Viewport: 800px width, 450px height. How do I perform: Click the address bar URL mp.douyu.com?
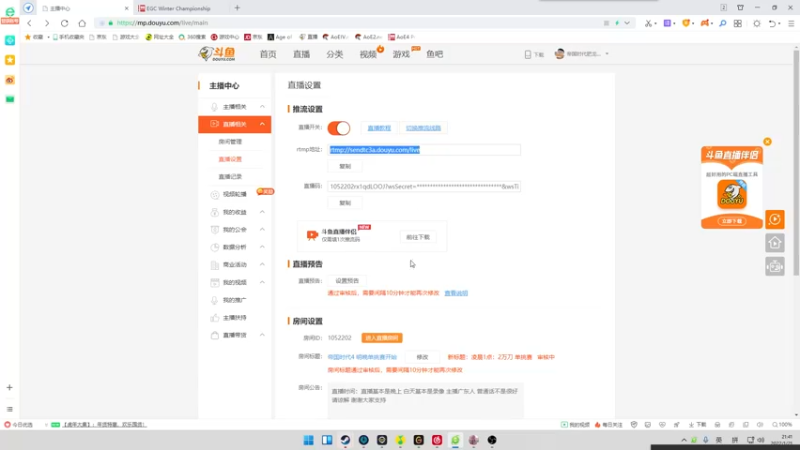pyautogui.click(x=162, y=23)
